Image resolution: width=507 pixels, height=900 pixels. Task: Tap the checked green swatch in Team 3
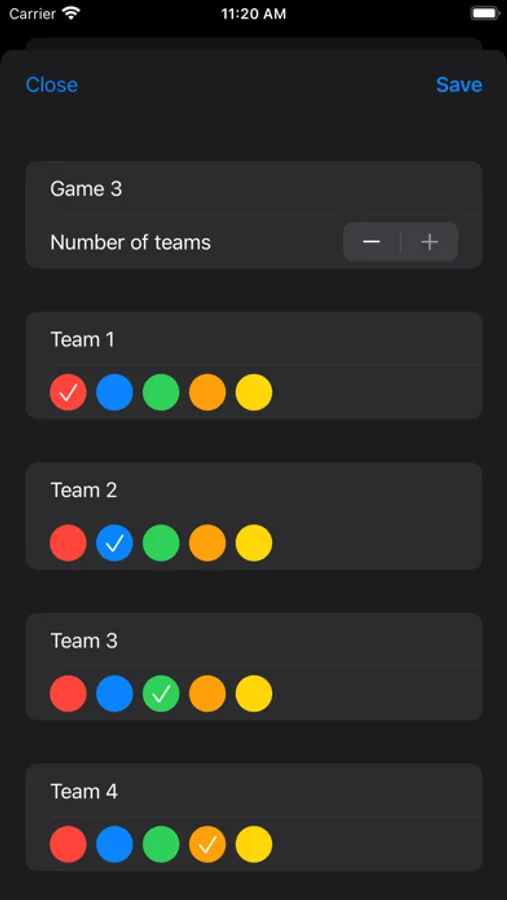click(x=161, y=693)
